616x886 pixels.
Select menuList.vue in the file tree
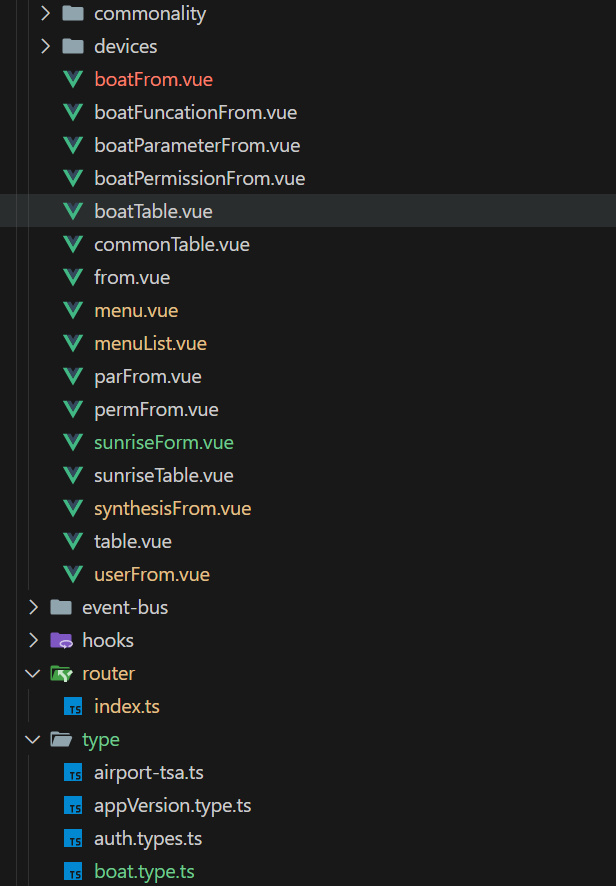(x=150, y=344)
